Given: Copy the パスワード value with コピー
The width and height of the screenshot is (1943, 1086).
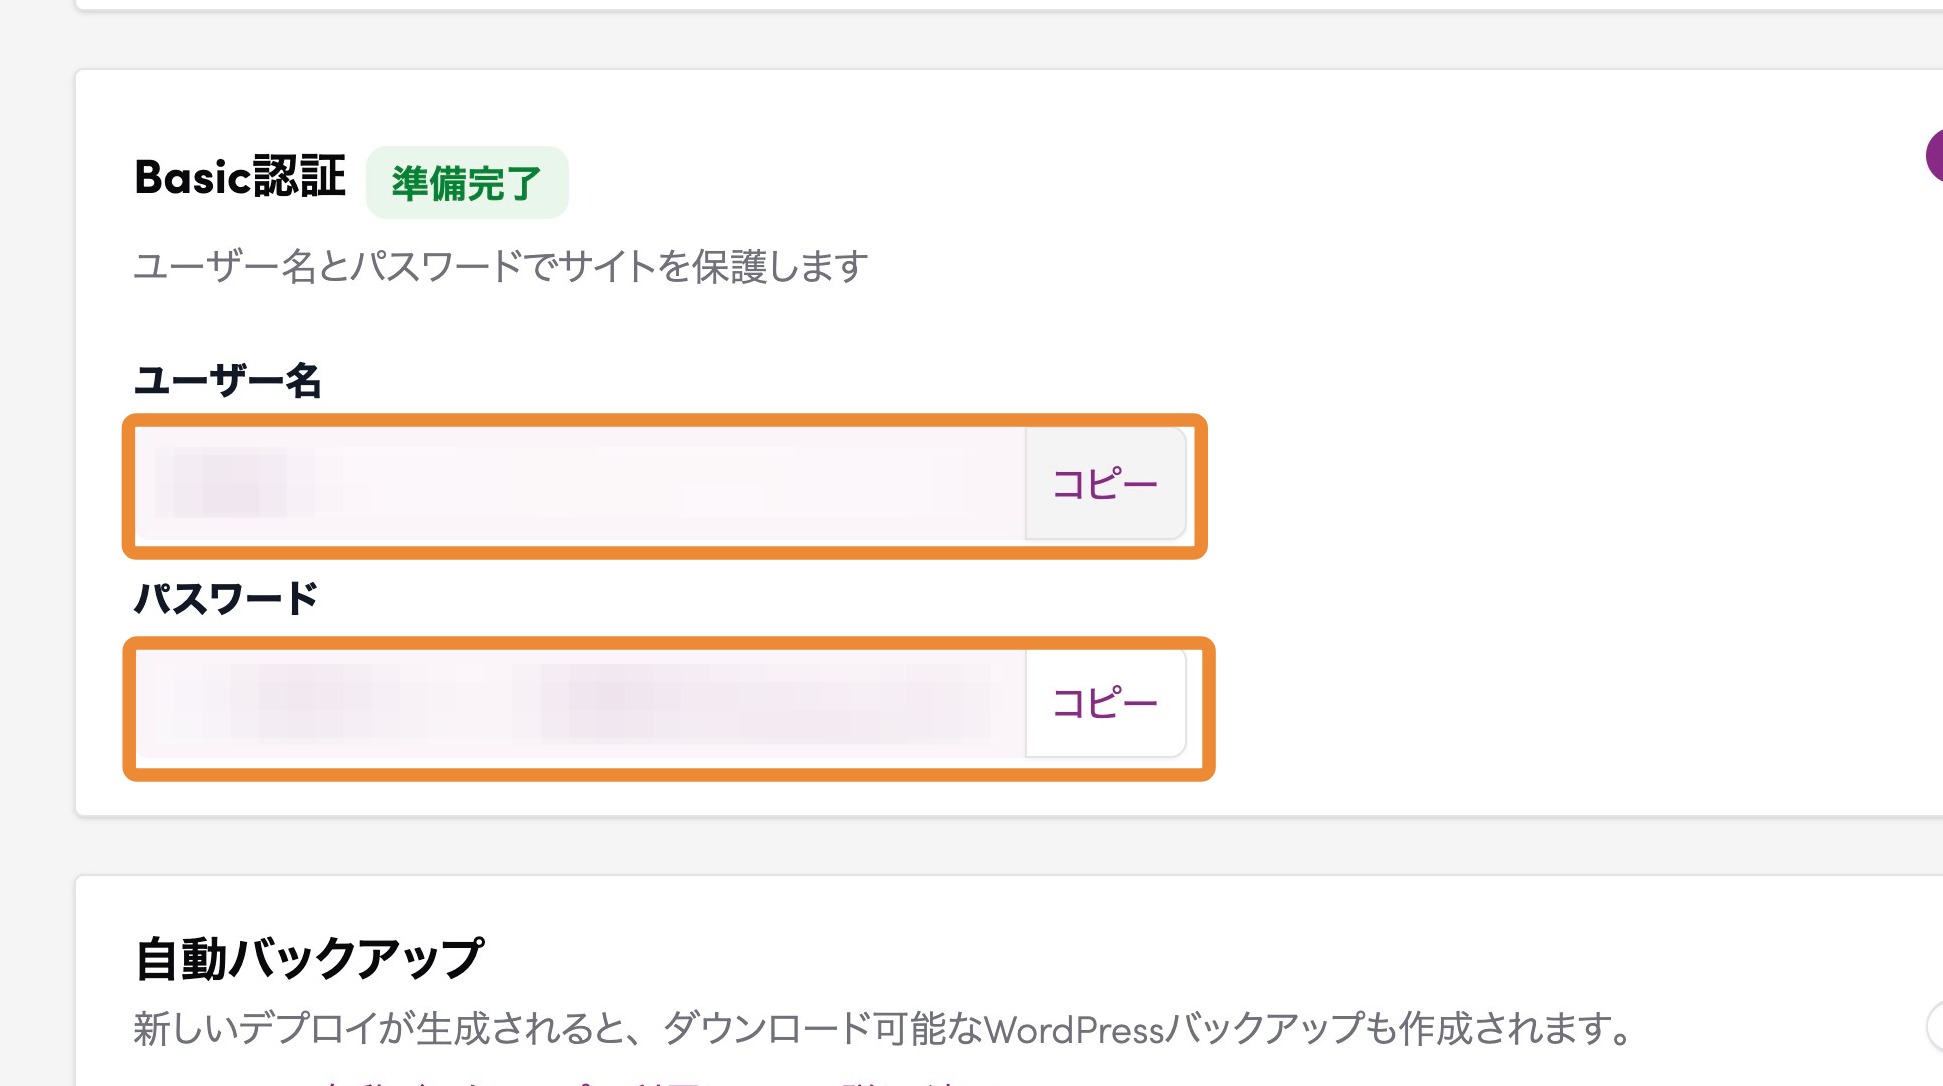Looking at the screenshot, I should click(1105, 703).
